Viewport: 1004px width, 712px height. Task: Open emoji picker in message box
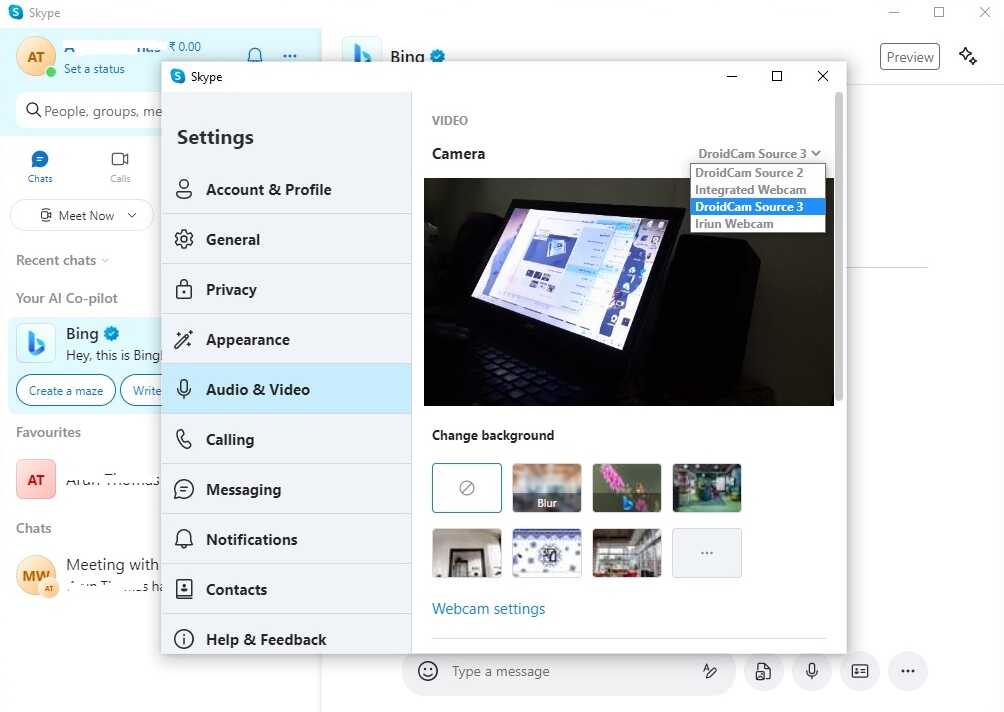point(428,671)
